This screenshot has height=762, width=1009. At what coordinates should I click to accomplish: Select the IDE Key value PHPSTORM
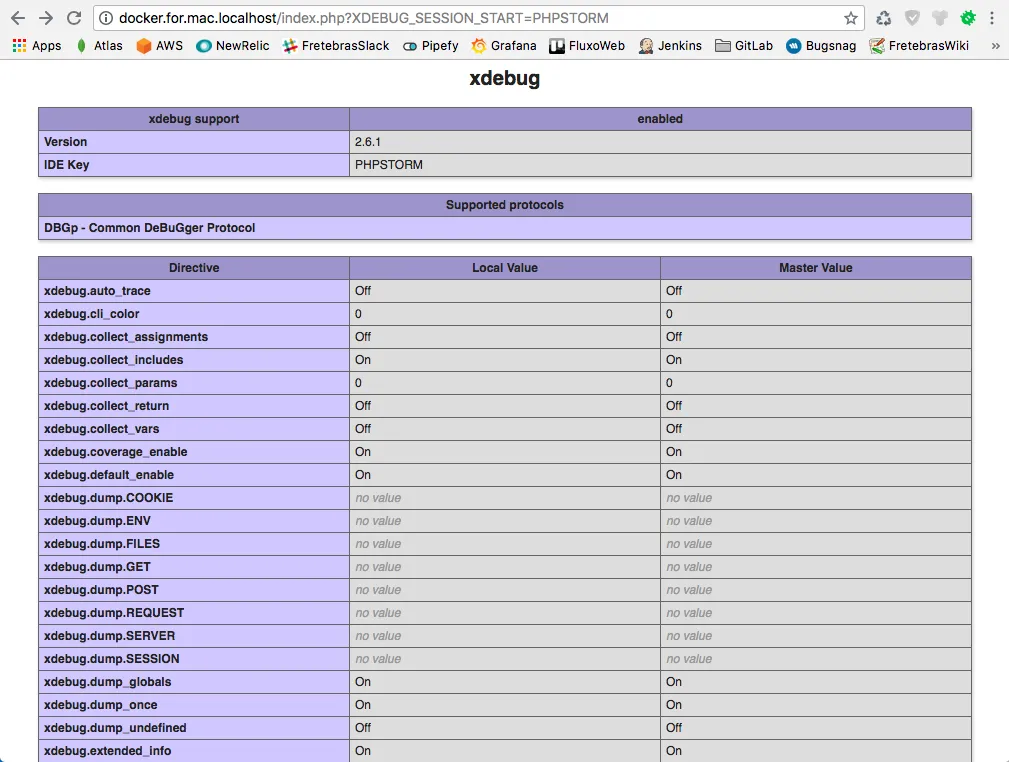point(389,165)
